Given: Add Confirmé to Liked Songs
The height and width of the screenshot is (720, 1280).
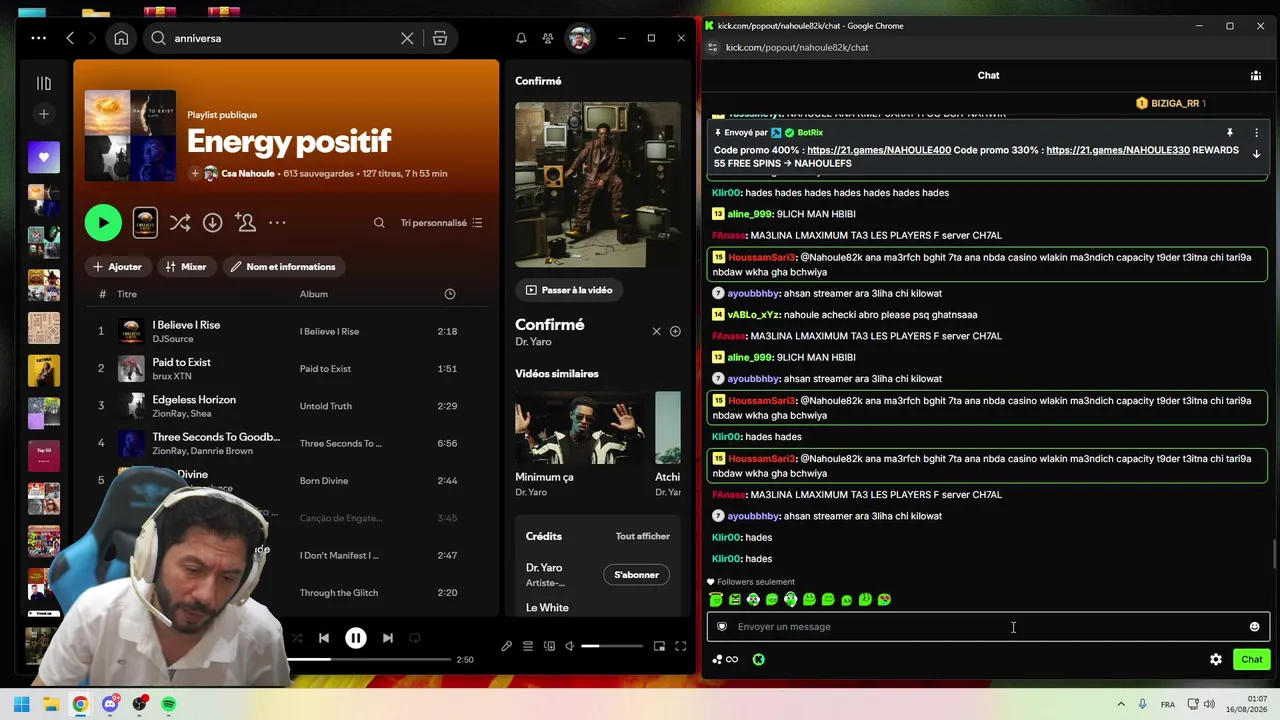Looking at the screenshot, I should click(675, 331).
